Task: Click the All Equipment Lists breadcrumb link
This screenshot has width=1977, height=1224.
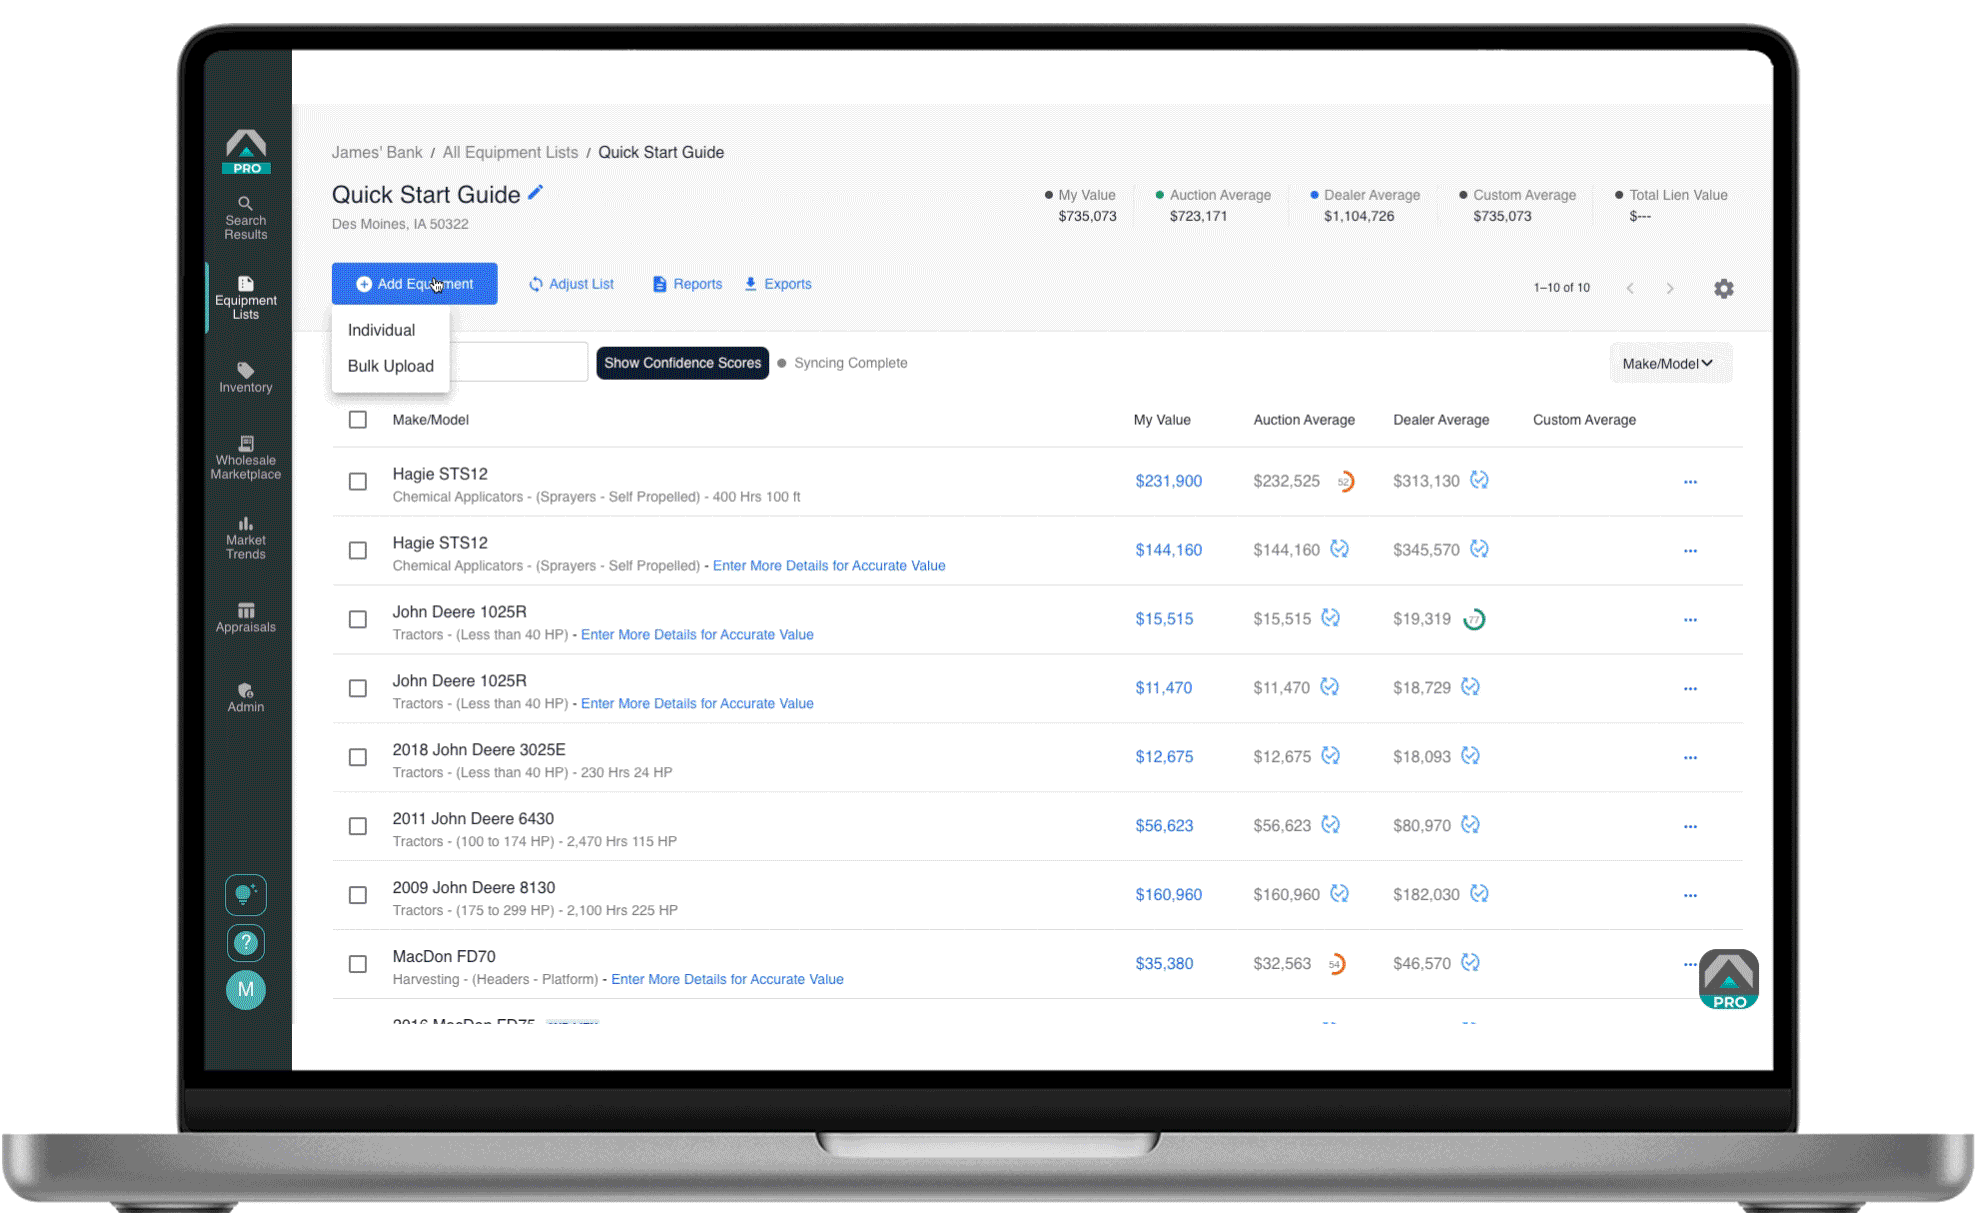Action: click(x=510, y=152)
